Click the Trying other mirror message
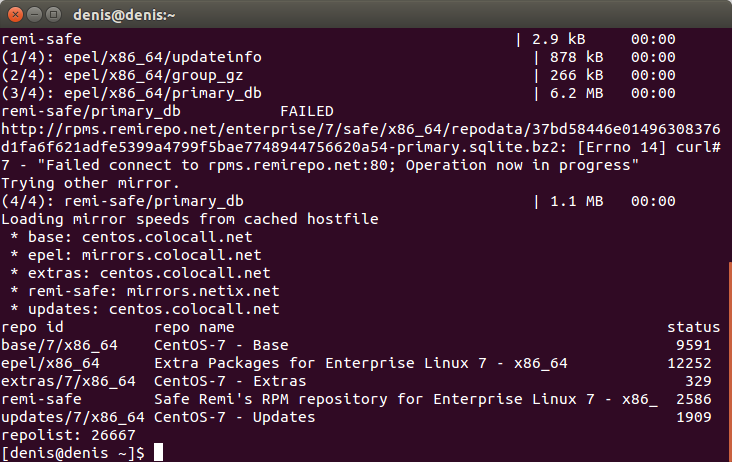This screenshot has height=462, width=732. click(90, 183)
